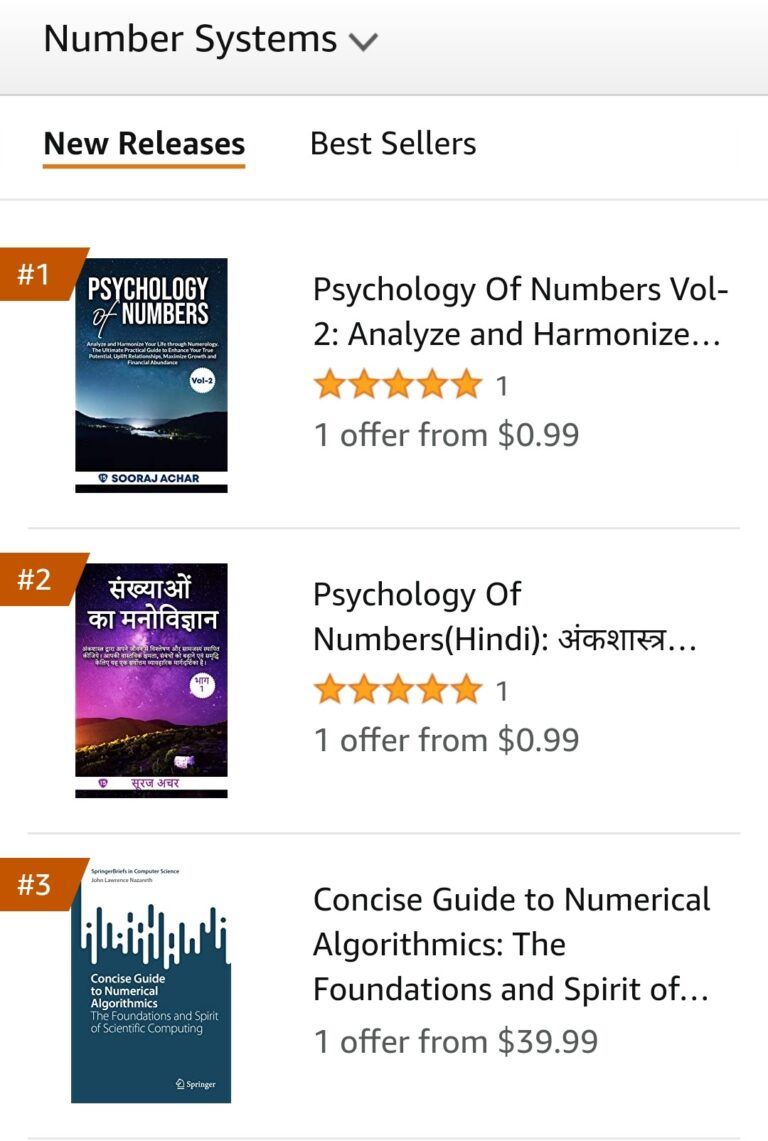Open Concise Guide to Numerical Algorithmics title
Screen dimensions: 768x1141
[511, 944]
